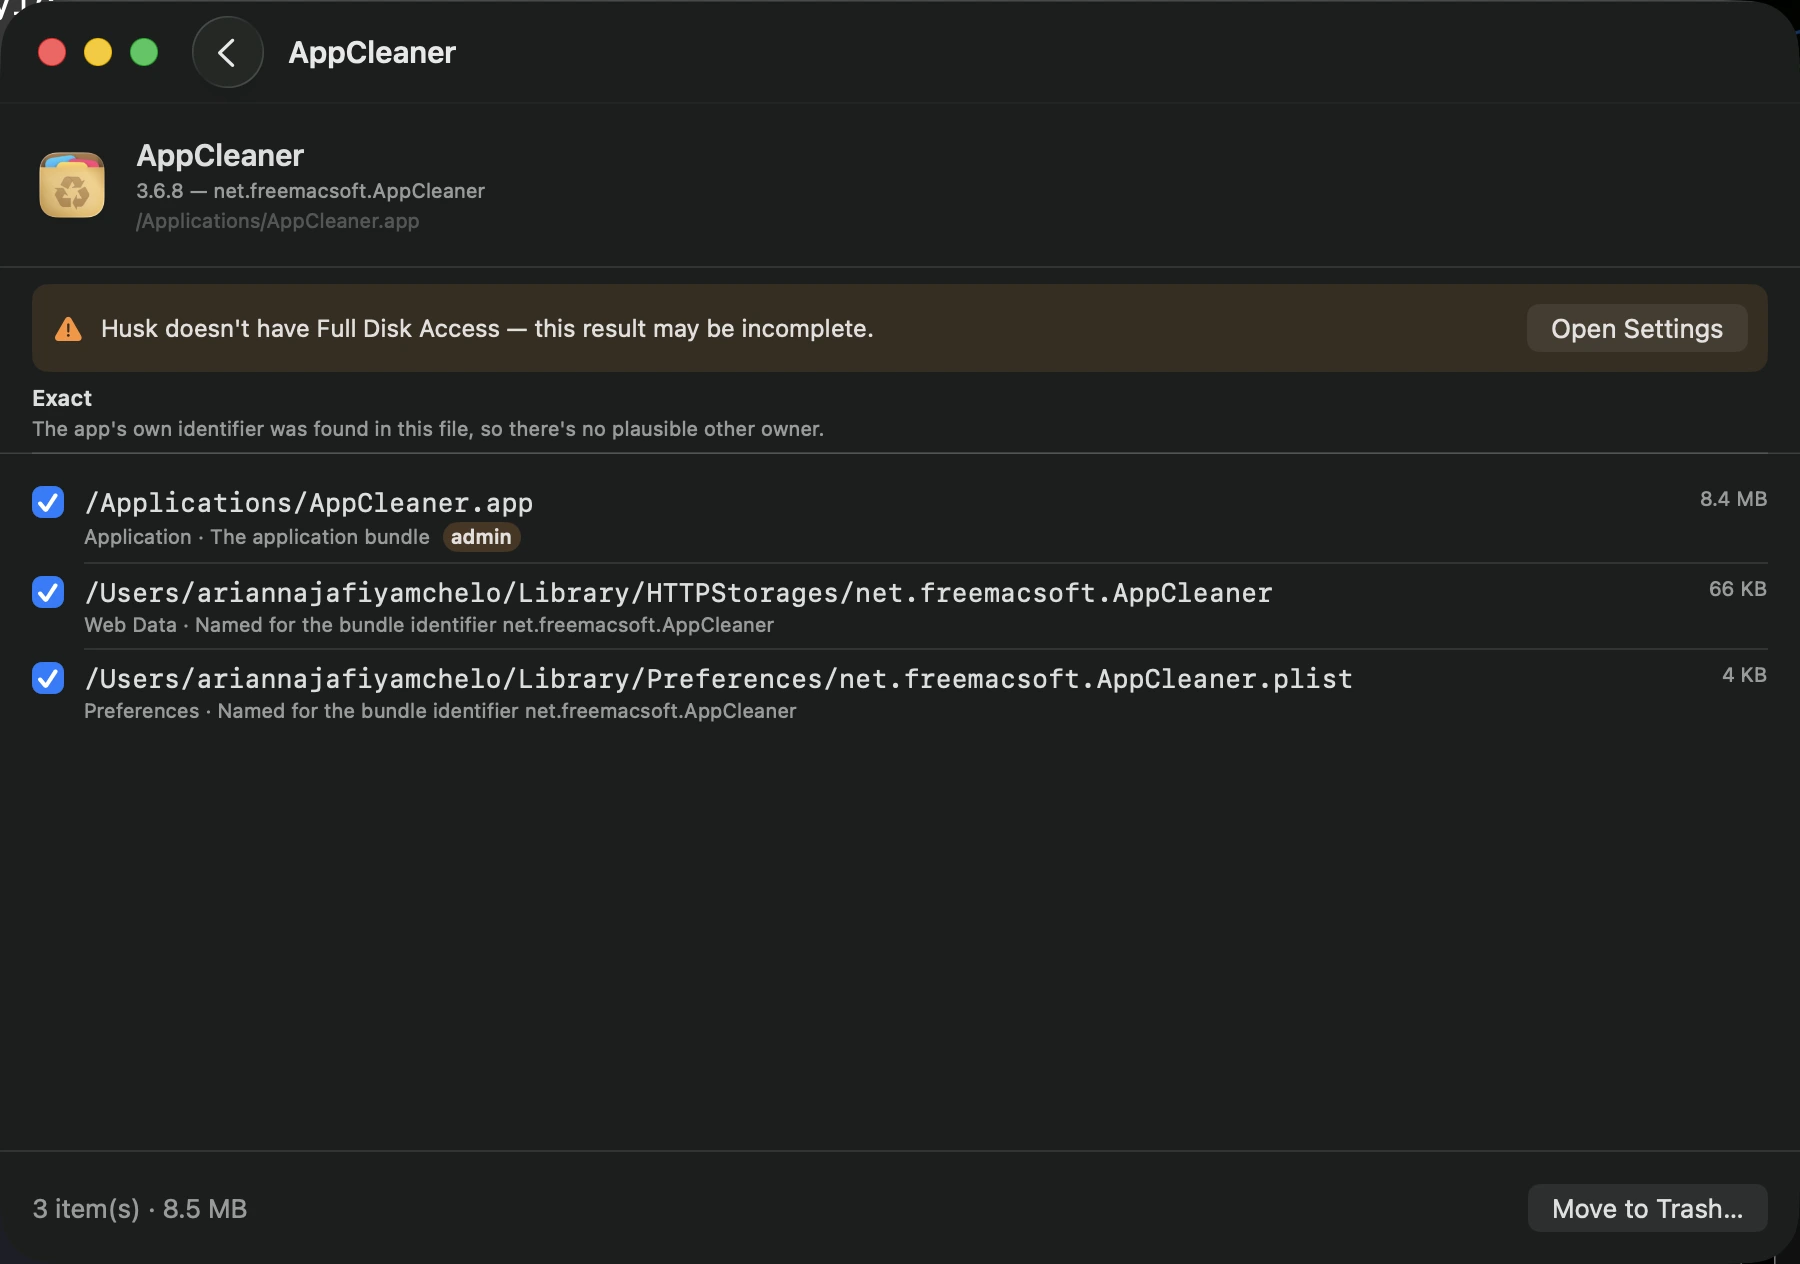1800x1264 pixels.
Task: Uncheck the /Applications/AppCleaner.app item
Action: 48,502
